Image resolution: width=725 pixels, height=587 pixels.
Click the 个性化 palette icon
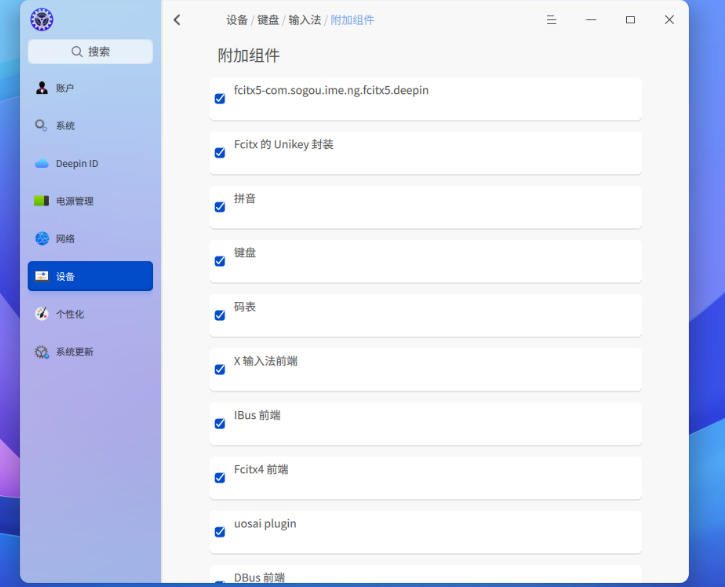[42, 314]
